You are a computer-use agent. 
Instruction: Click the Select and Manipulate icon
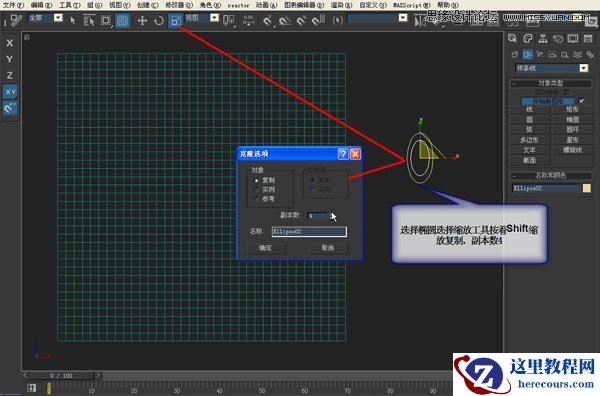(x=248, y=21)
